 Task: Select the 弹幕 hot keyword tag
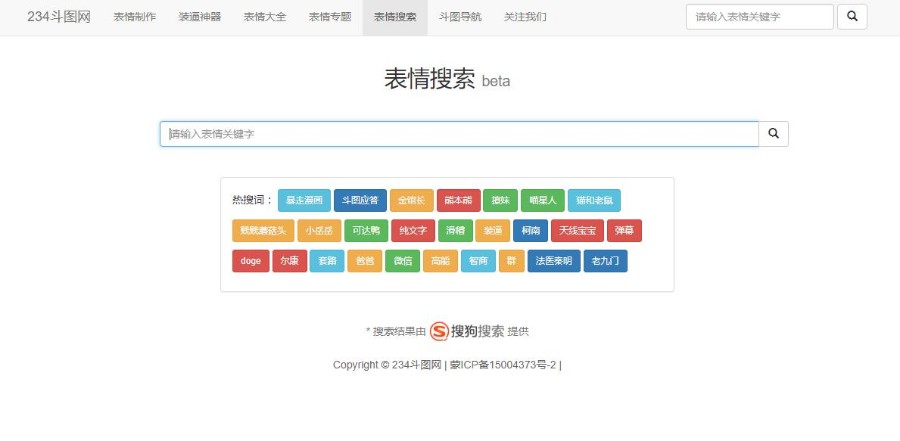coord(624,231)
